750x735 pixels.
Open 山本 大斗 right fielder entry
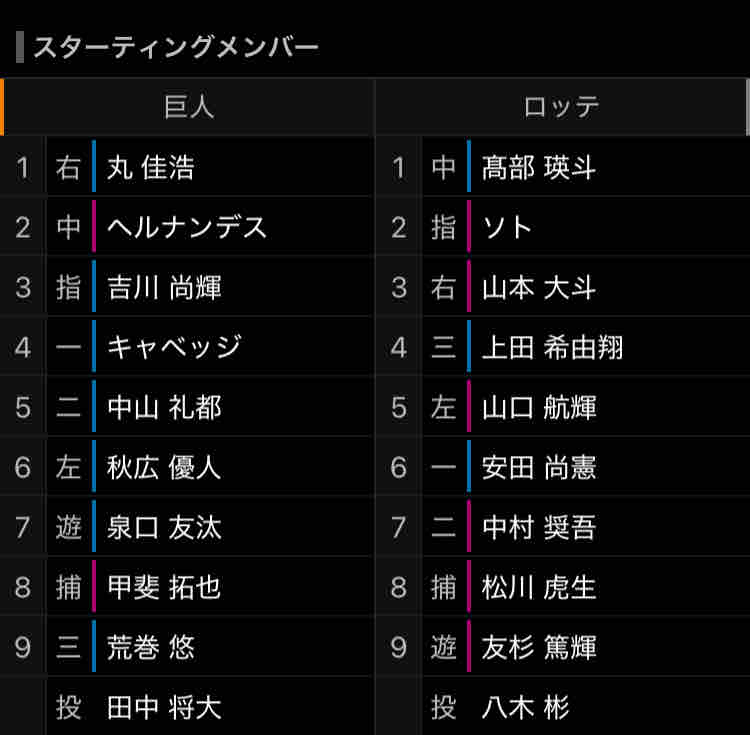pyautogui.click(x=539, y=287)
